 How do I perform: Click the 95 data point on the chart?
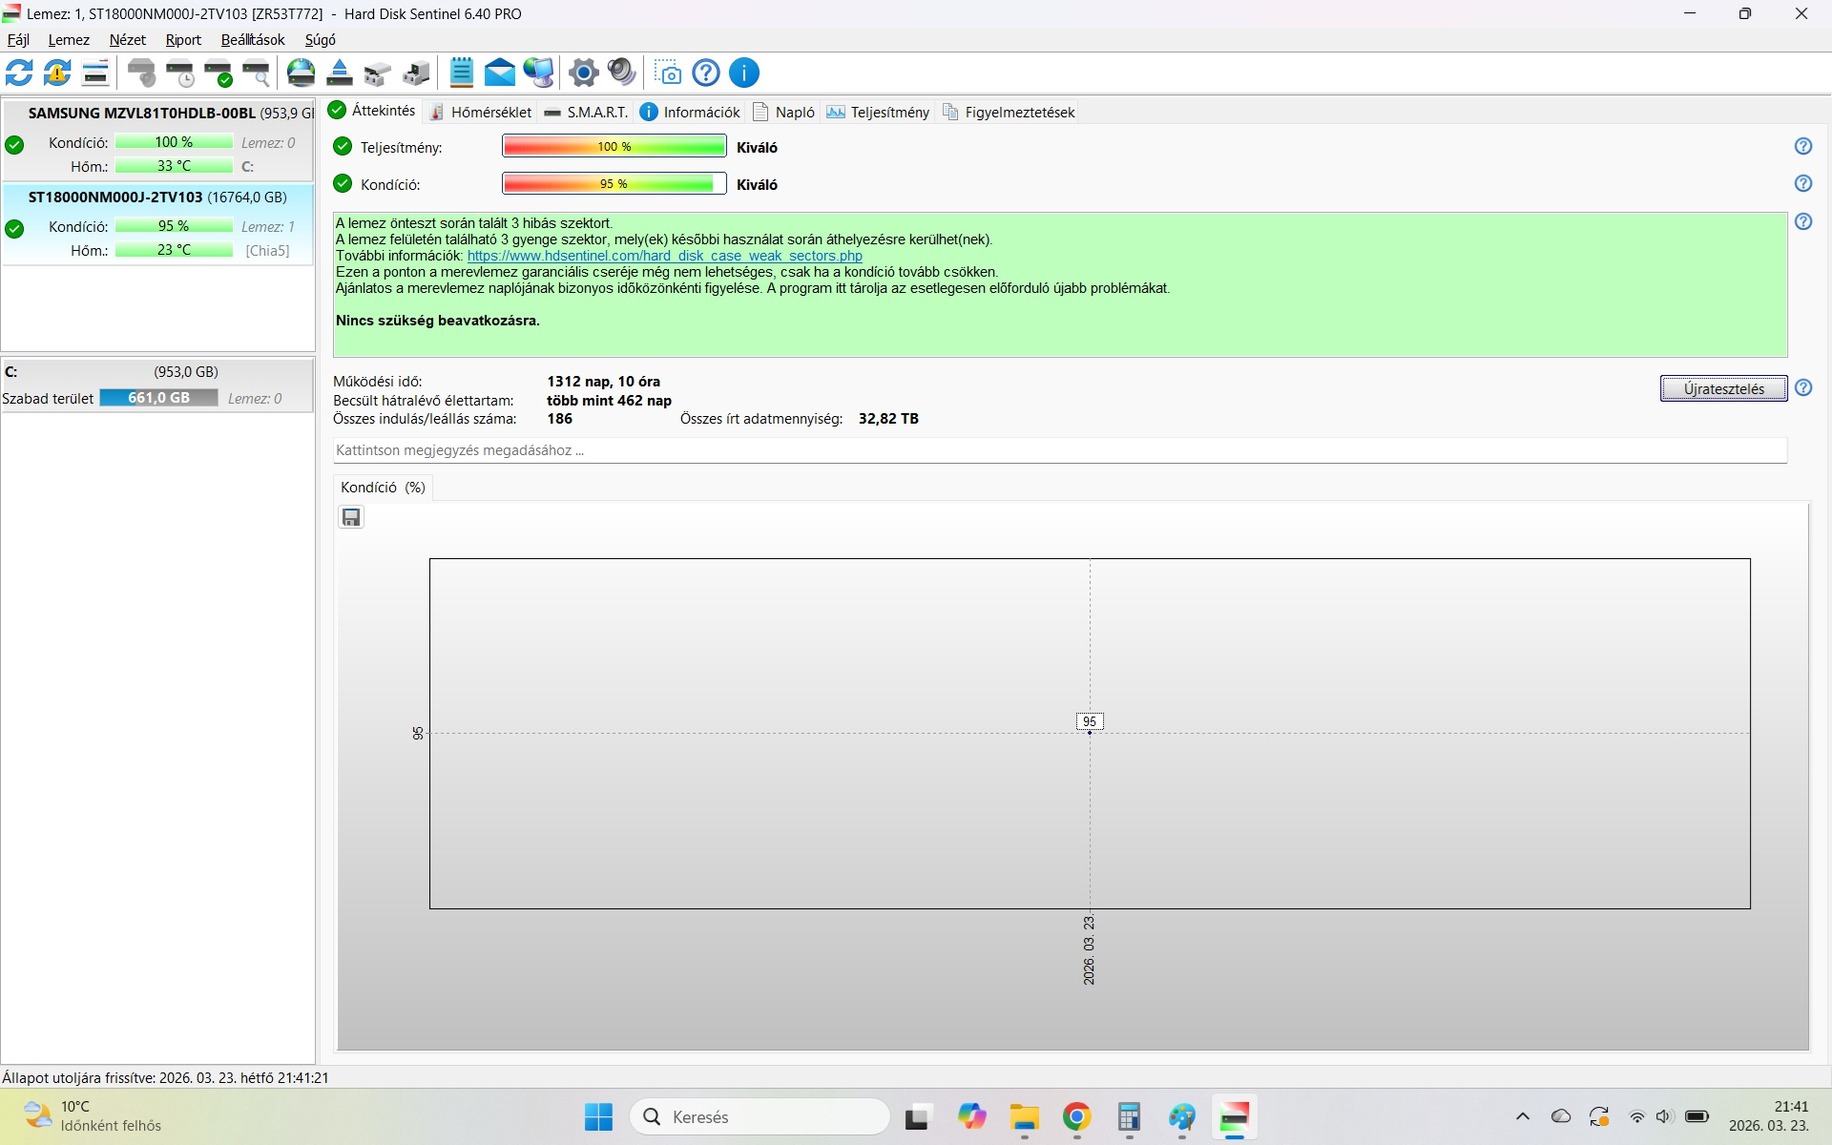(x=1090, y=733)
